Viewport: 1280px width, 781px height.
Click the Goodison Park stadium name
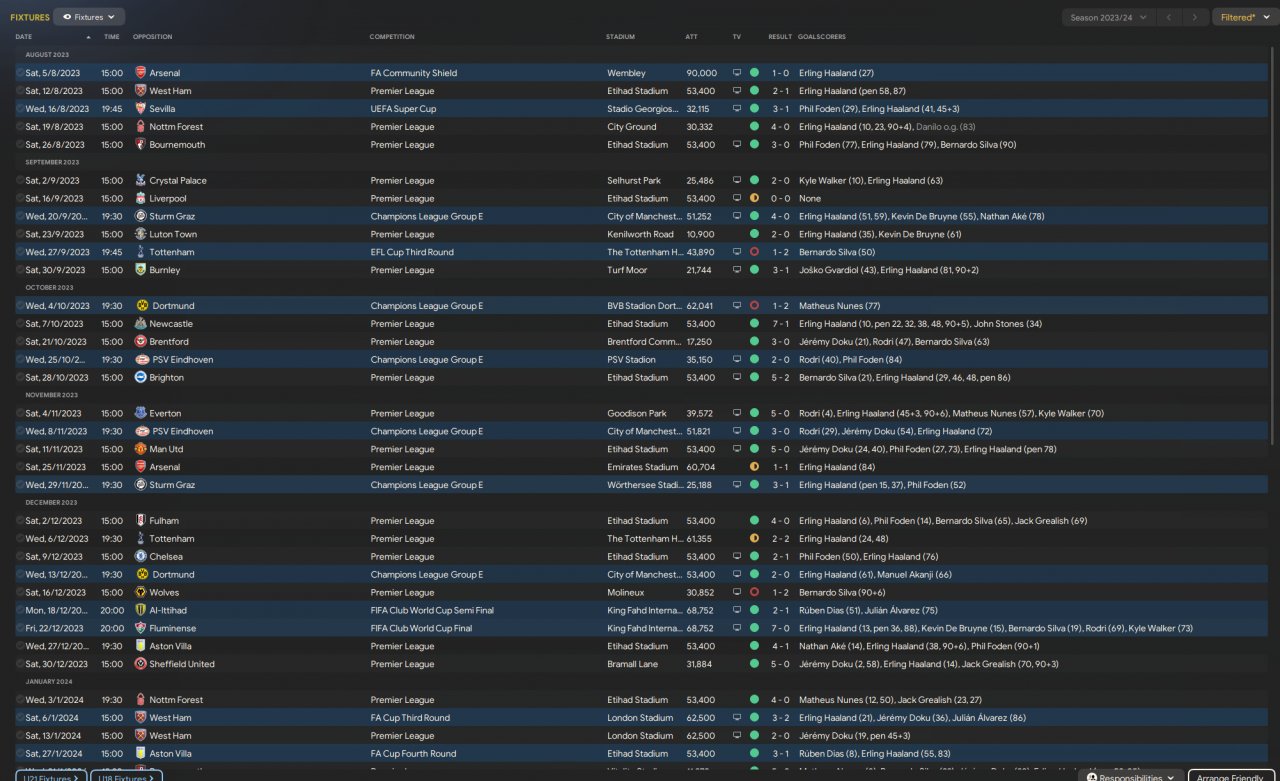click(637, 413)
